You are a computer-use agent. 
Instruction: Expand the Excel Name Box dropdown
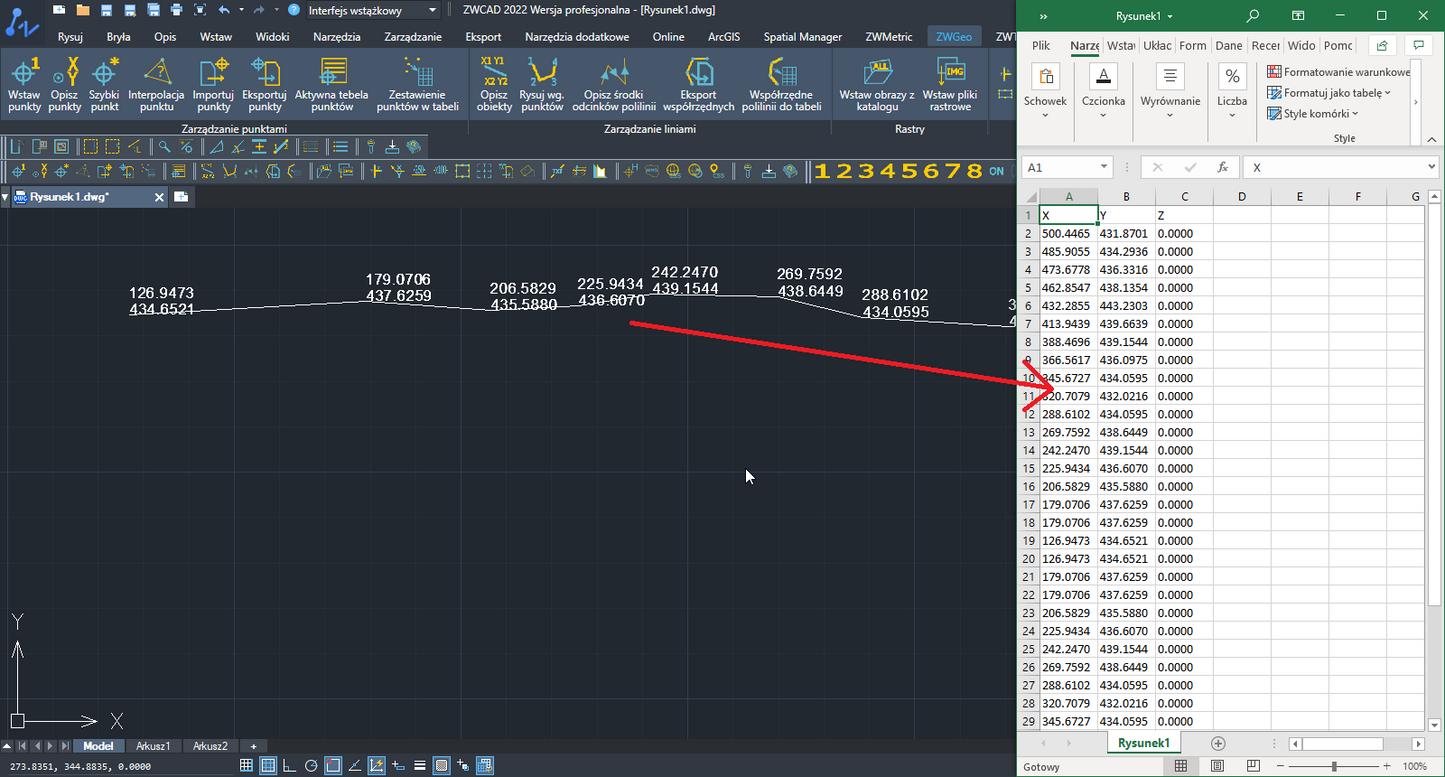point(1104,168)
